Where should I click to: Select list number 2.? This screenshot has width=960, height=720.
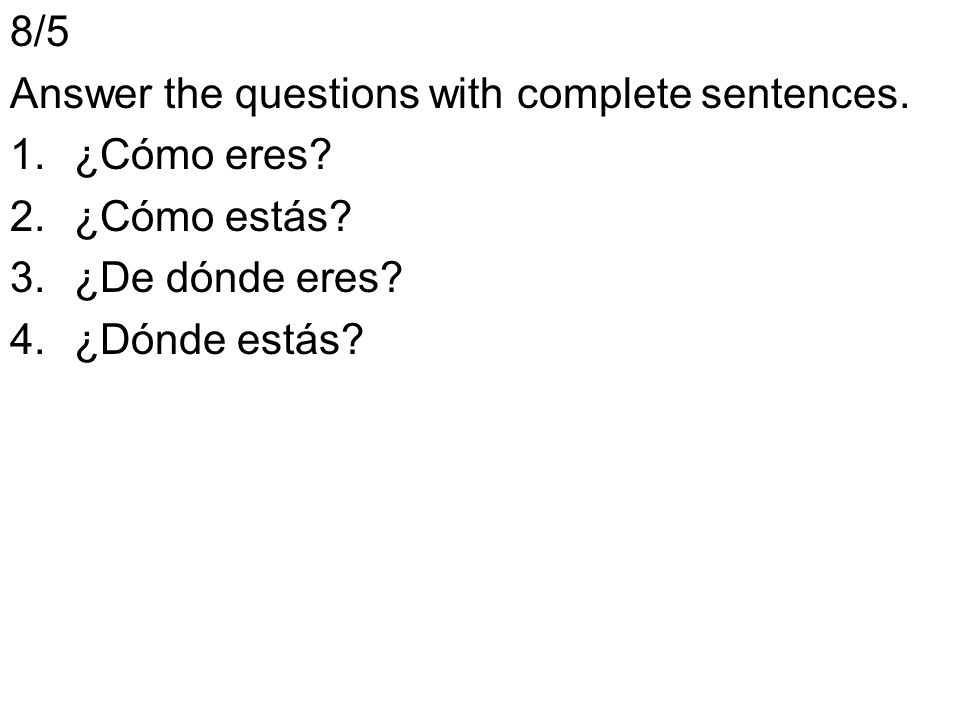(27, 217)
